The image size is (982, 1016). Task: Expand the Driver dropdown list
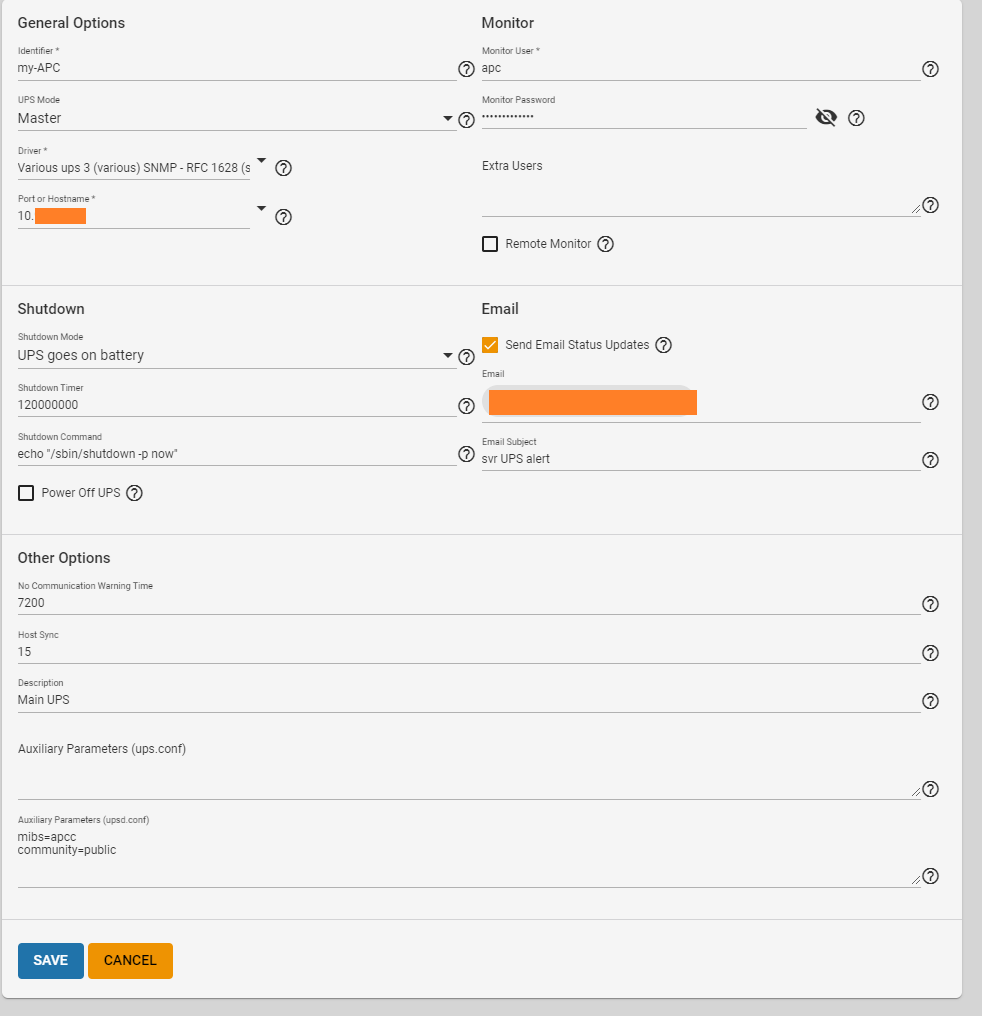pos(261,160)
